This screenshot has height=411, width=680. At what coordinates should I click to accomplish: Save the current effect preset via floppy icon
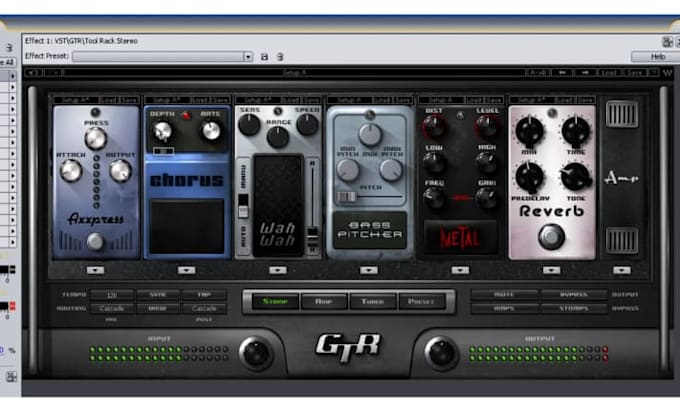[264, 57]
